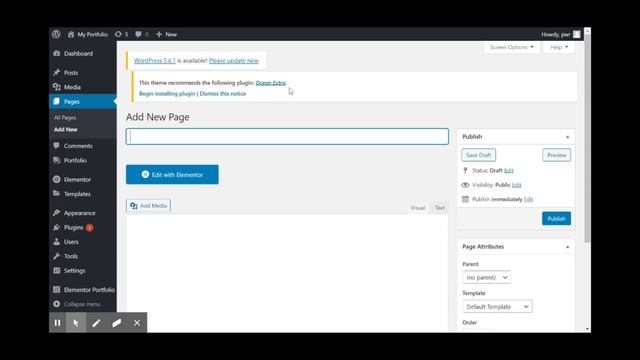This screenshot has width=640, height=360.
Task: Click the Plugins update count badge
Action: pyautogui.click(x=89, y=228)
